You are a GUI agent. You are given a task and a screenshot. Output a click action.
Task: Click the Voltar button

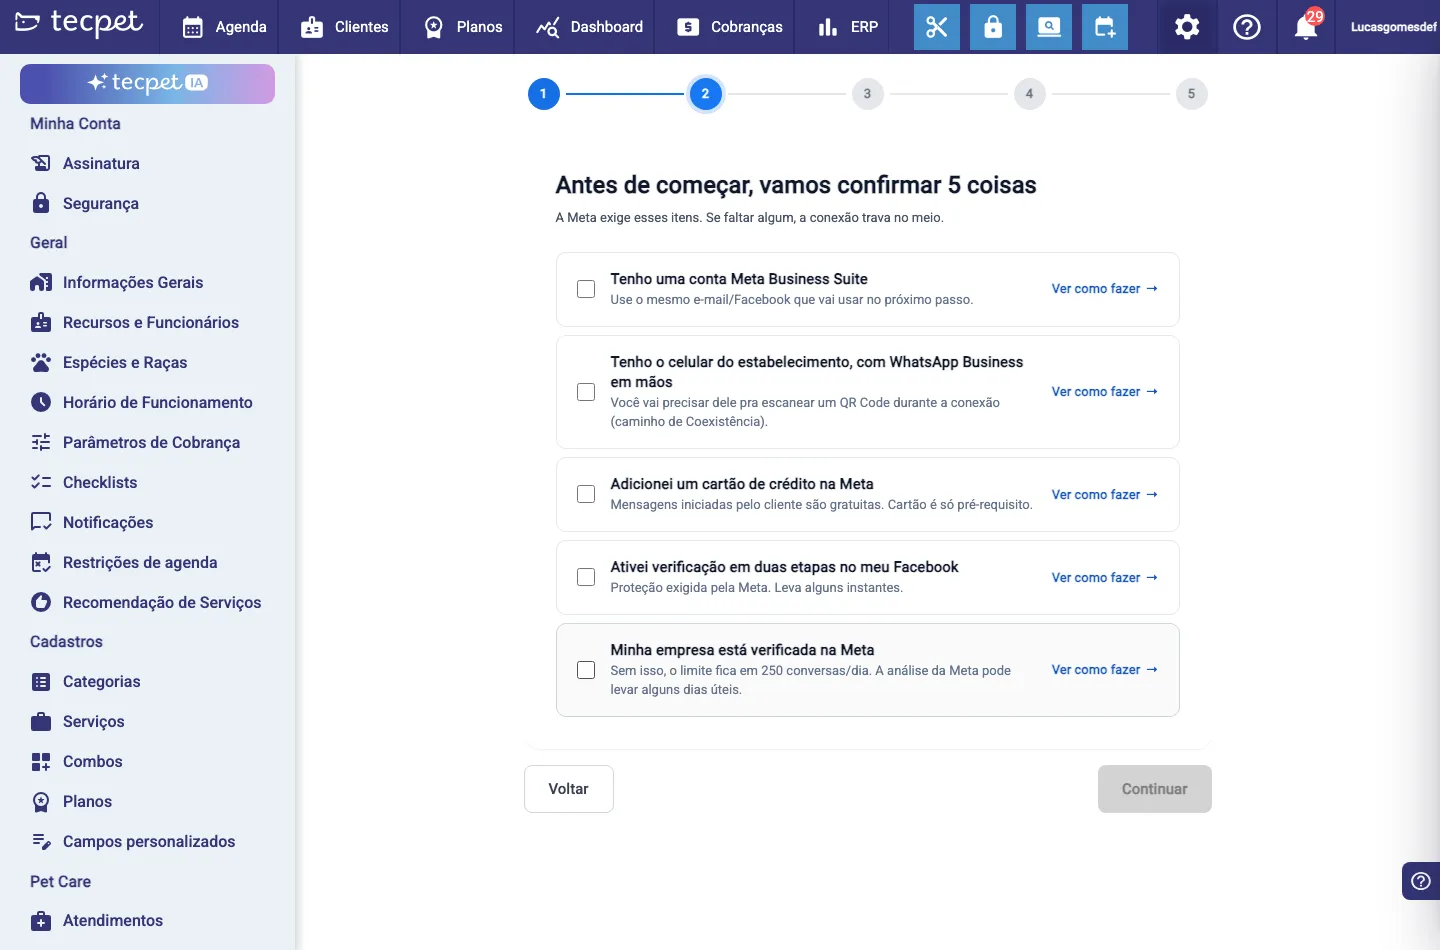coord(569,789)
